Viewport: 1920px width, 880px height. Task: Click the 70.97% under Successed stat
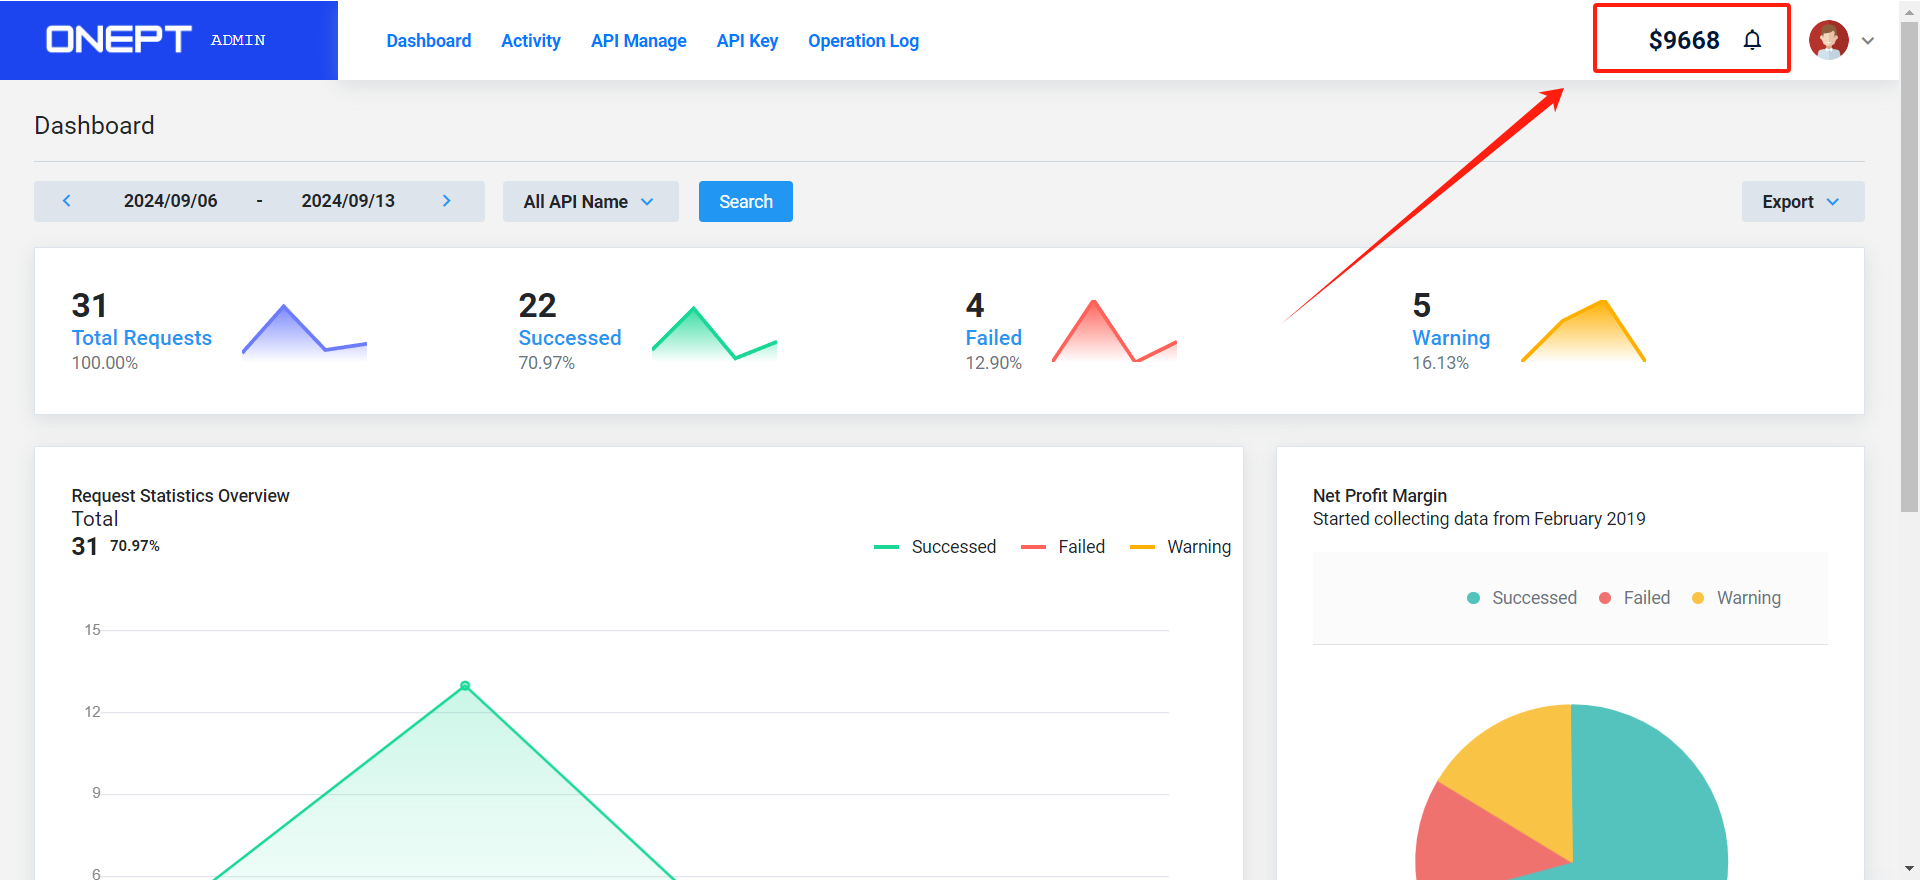click(x=547, y=363)
